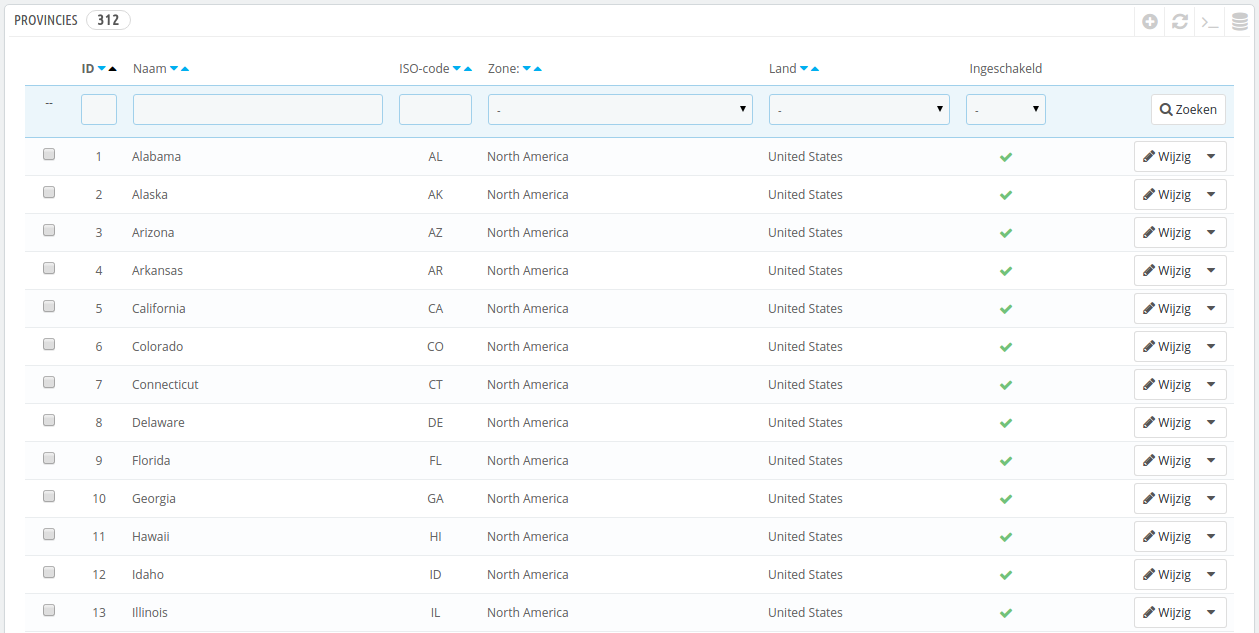Sort Land column descending

[804, 69]
